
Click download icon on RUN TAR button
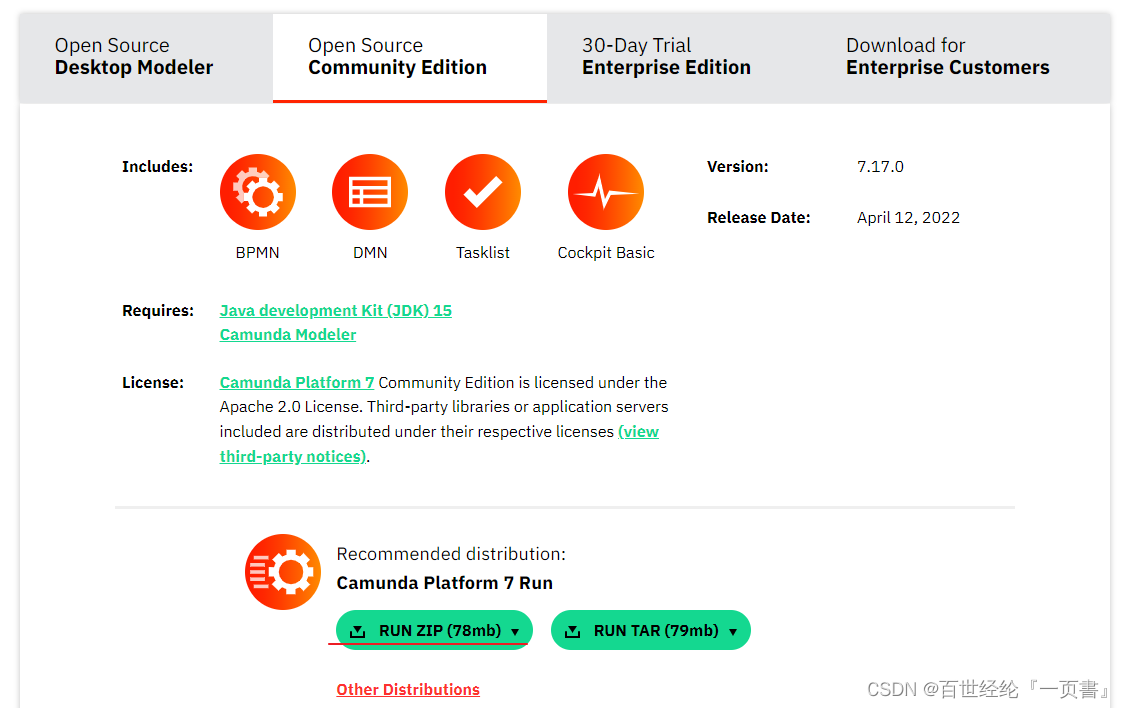click(572, 631)
